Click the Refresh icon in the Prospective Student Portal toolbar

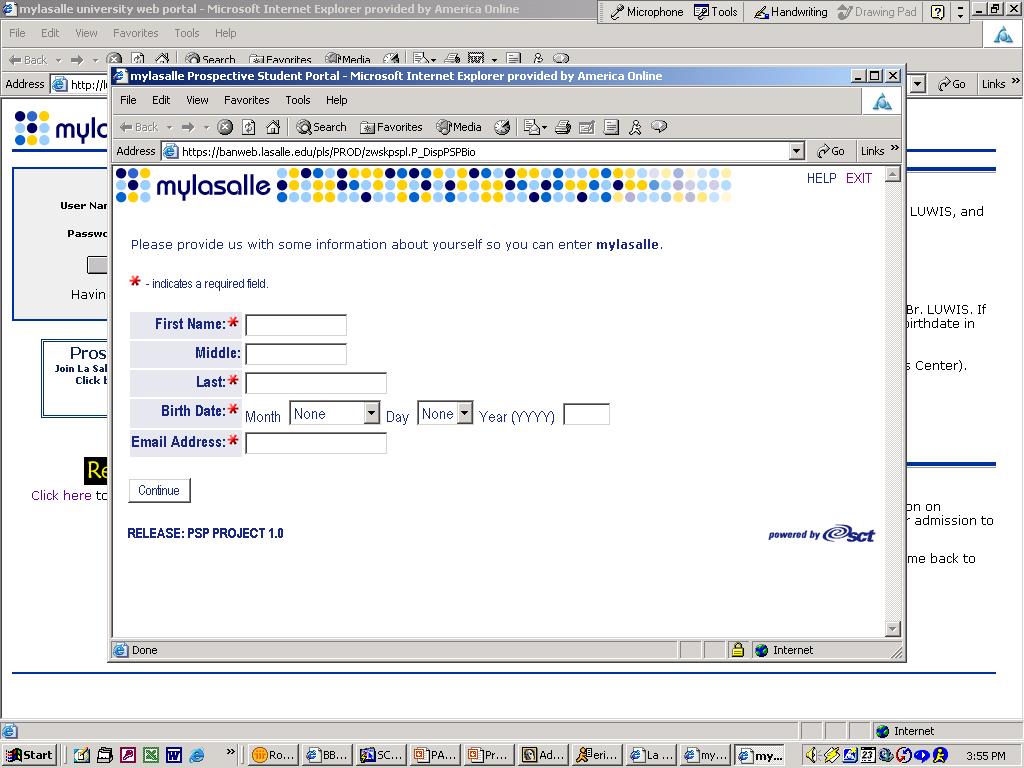249,127
